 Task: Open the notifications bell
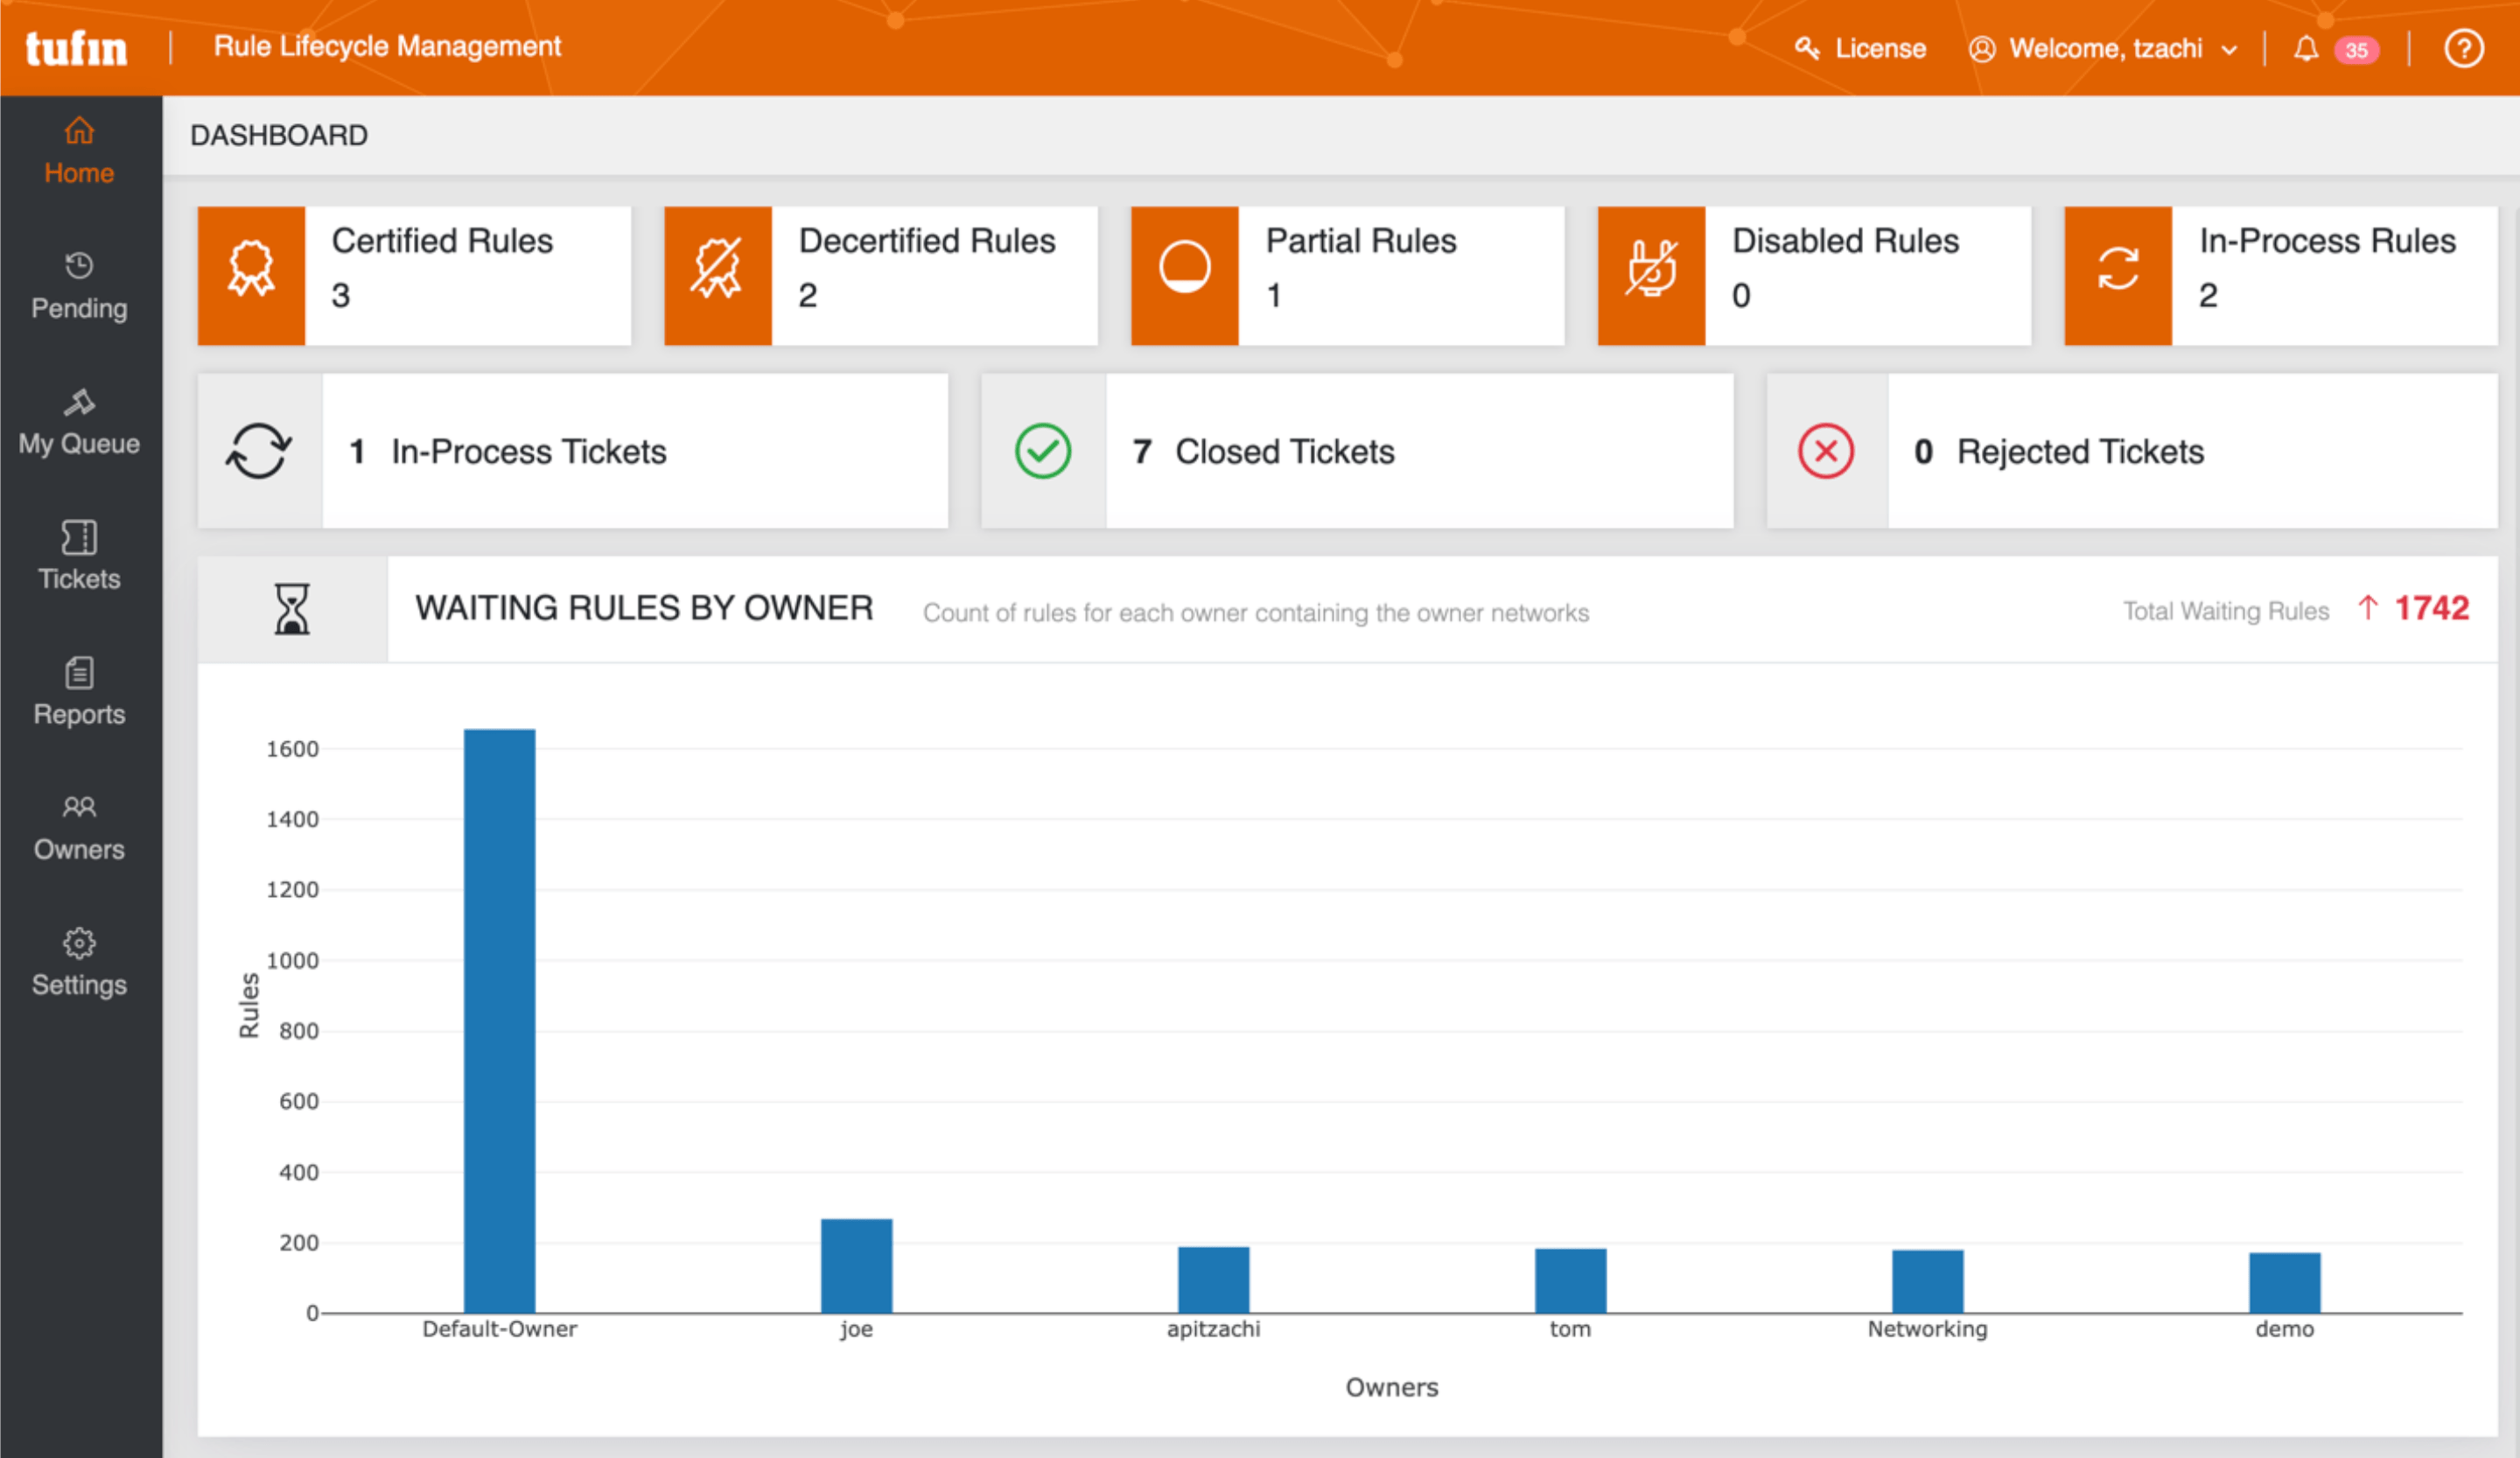pos(2306,48)
